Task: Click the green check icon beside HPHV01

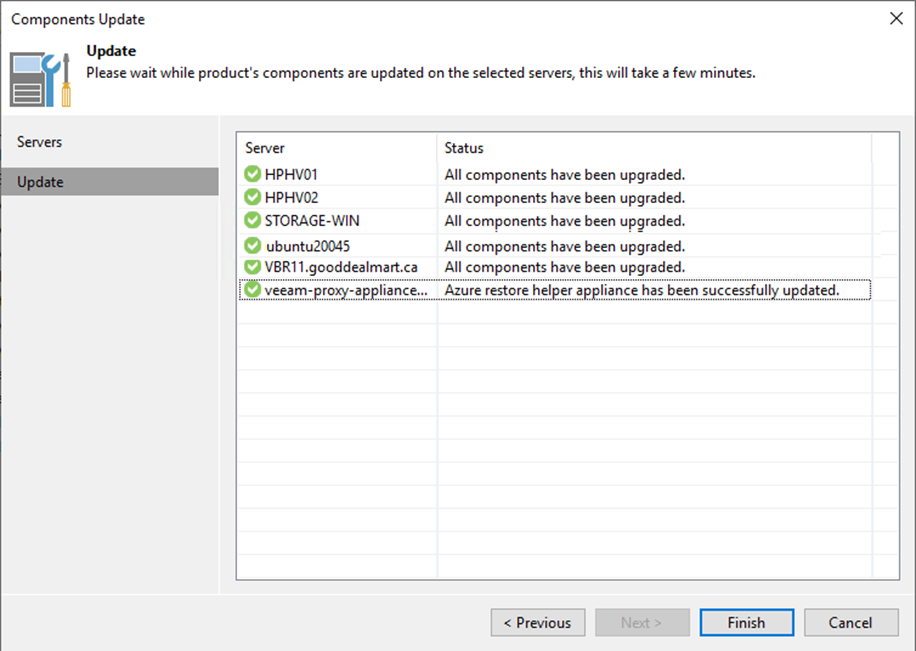Action: pyautogui.click(x=252, y=174)
